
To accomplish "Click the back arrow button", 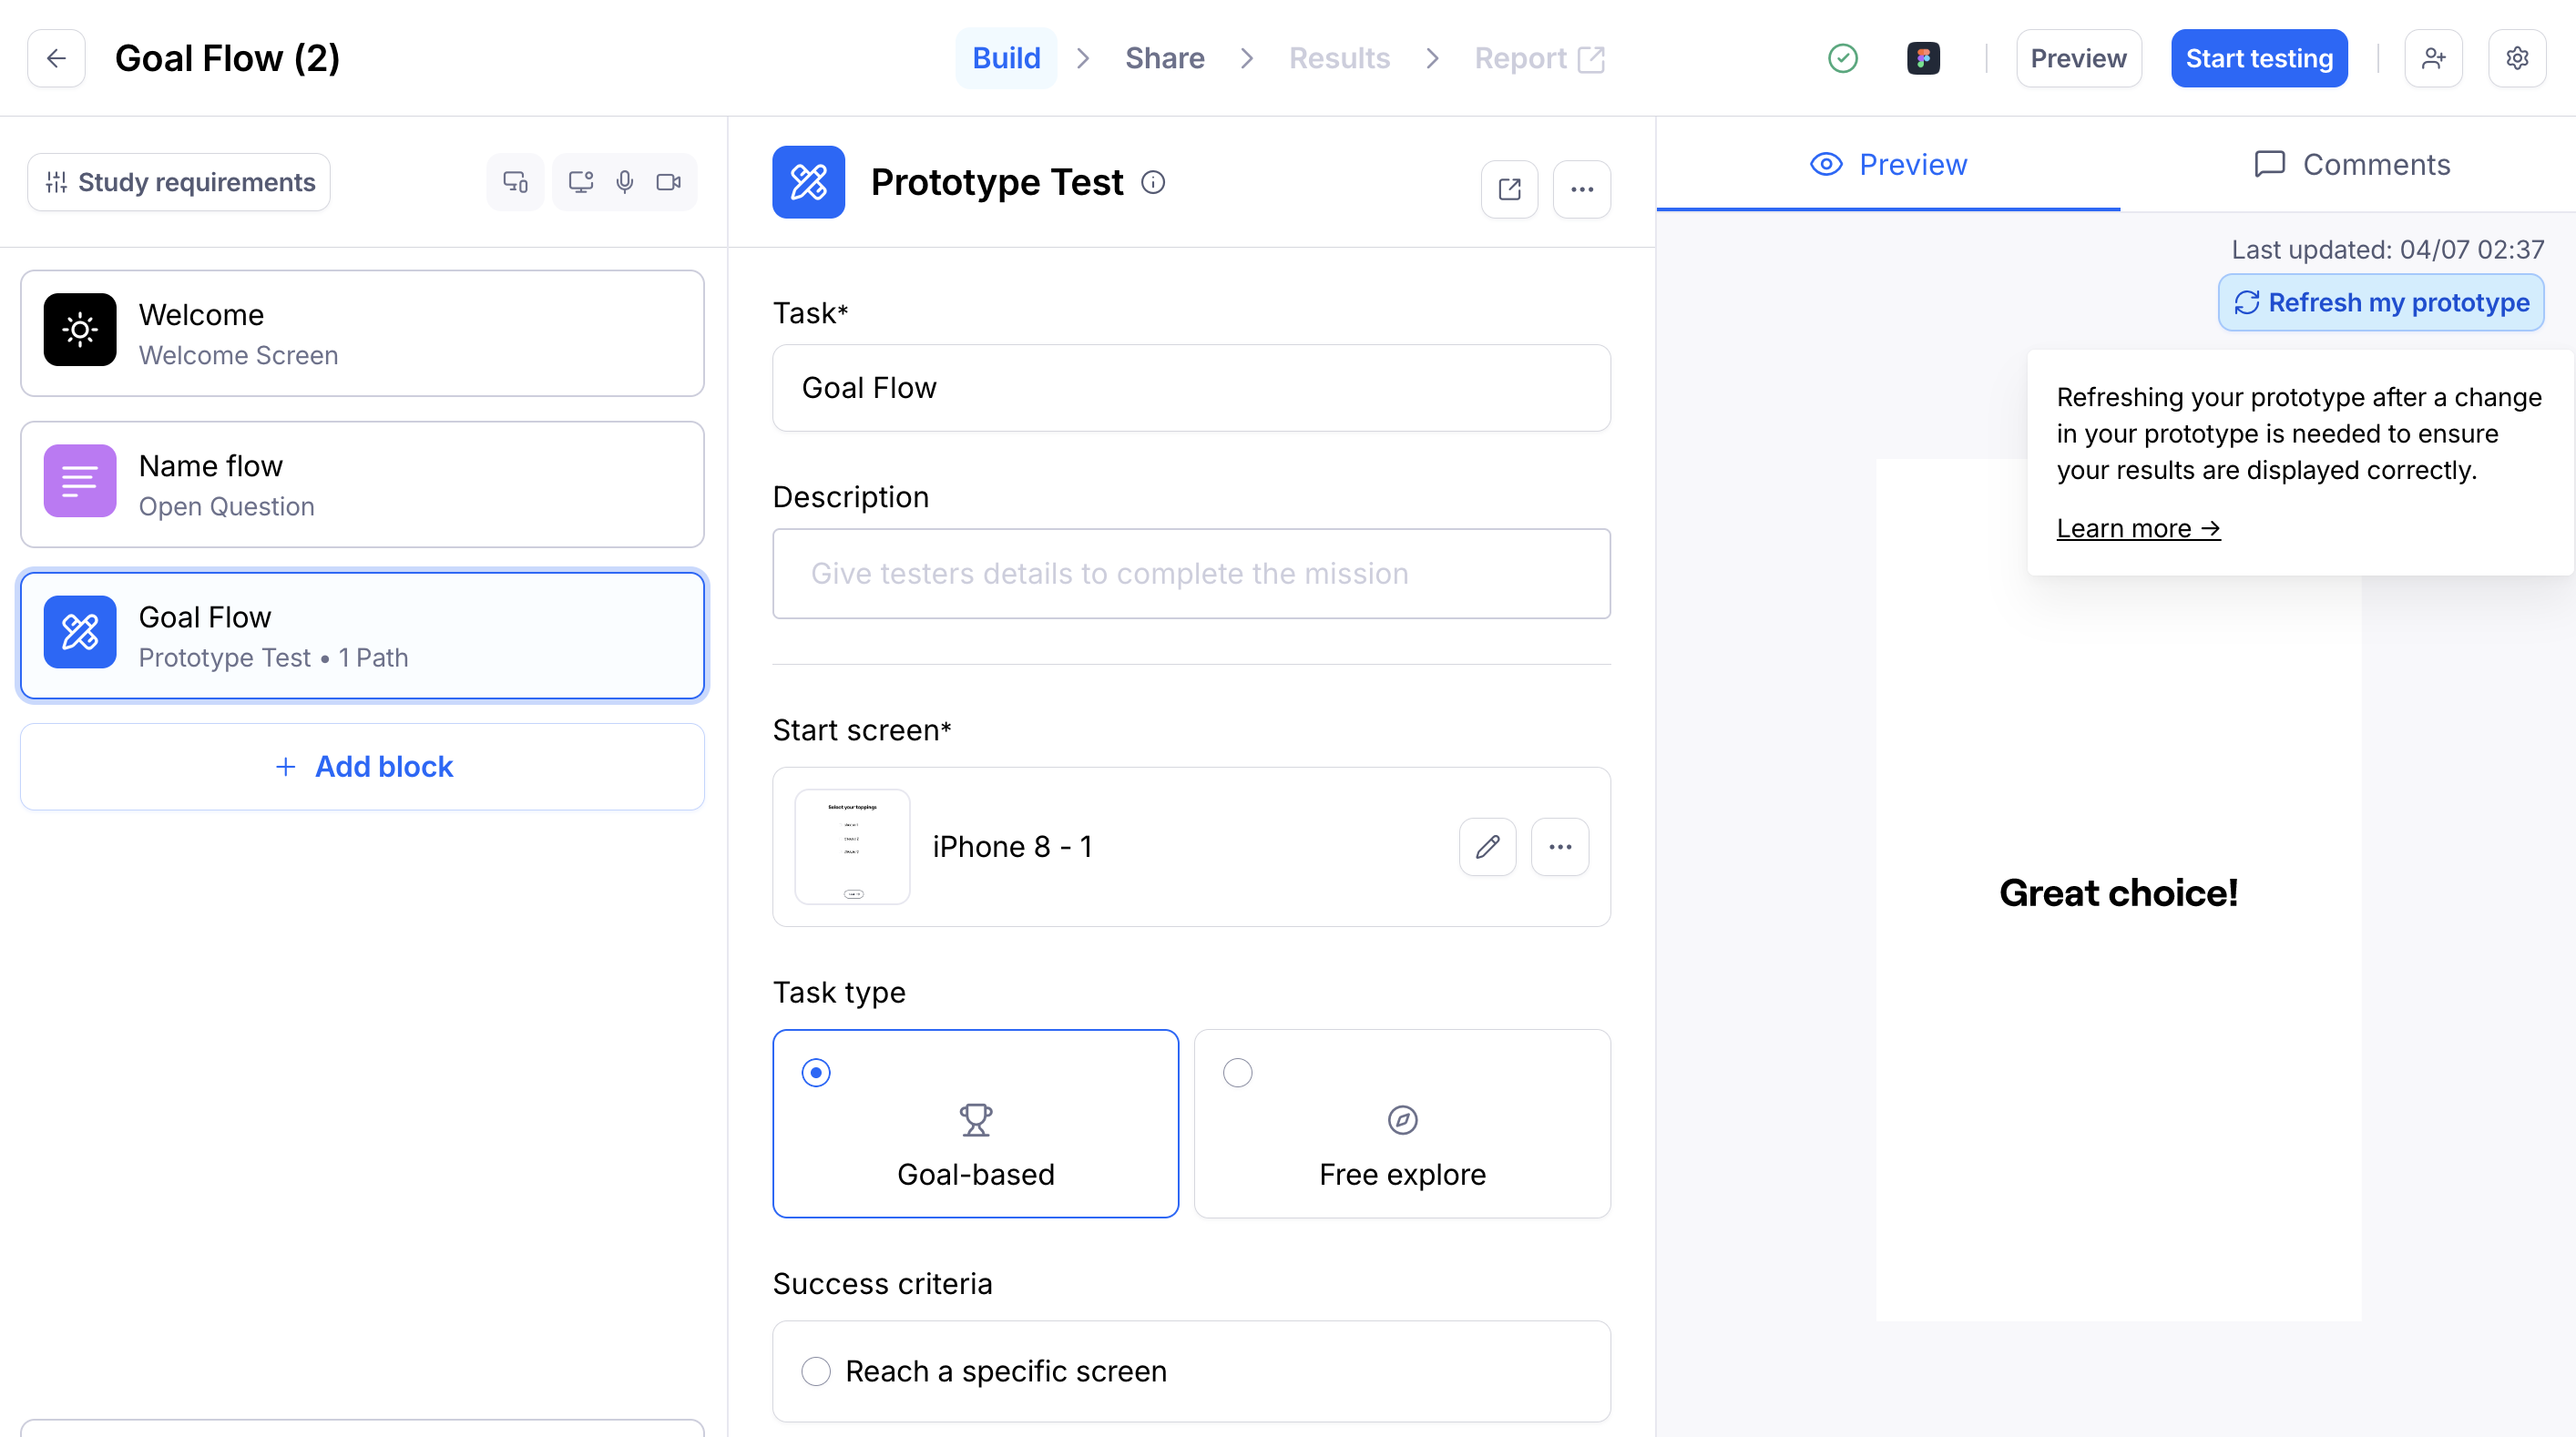I will pyautogui.click(x=56, y=58).
